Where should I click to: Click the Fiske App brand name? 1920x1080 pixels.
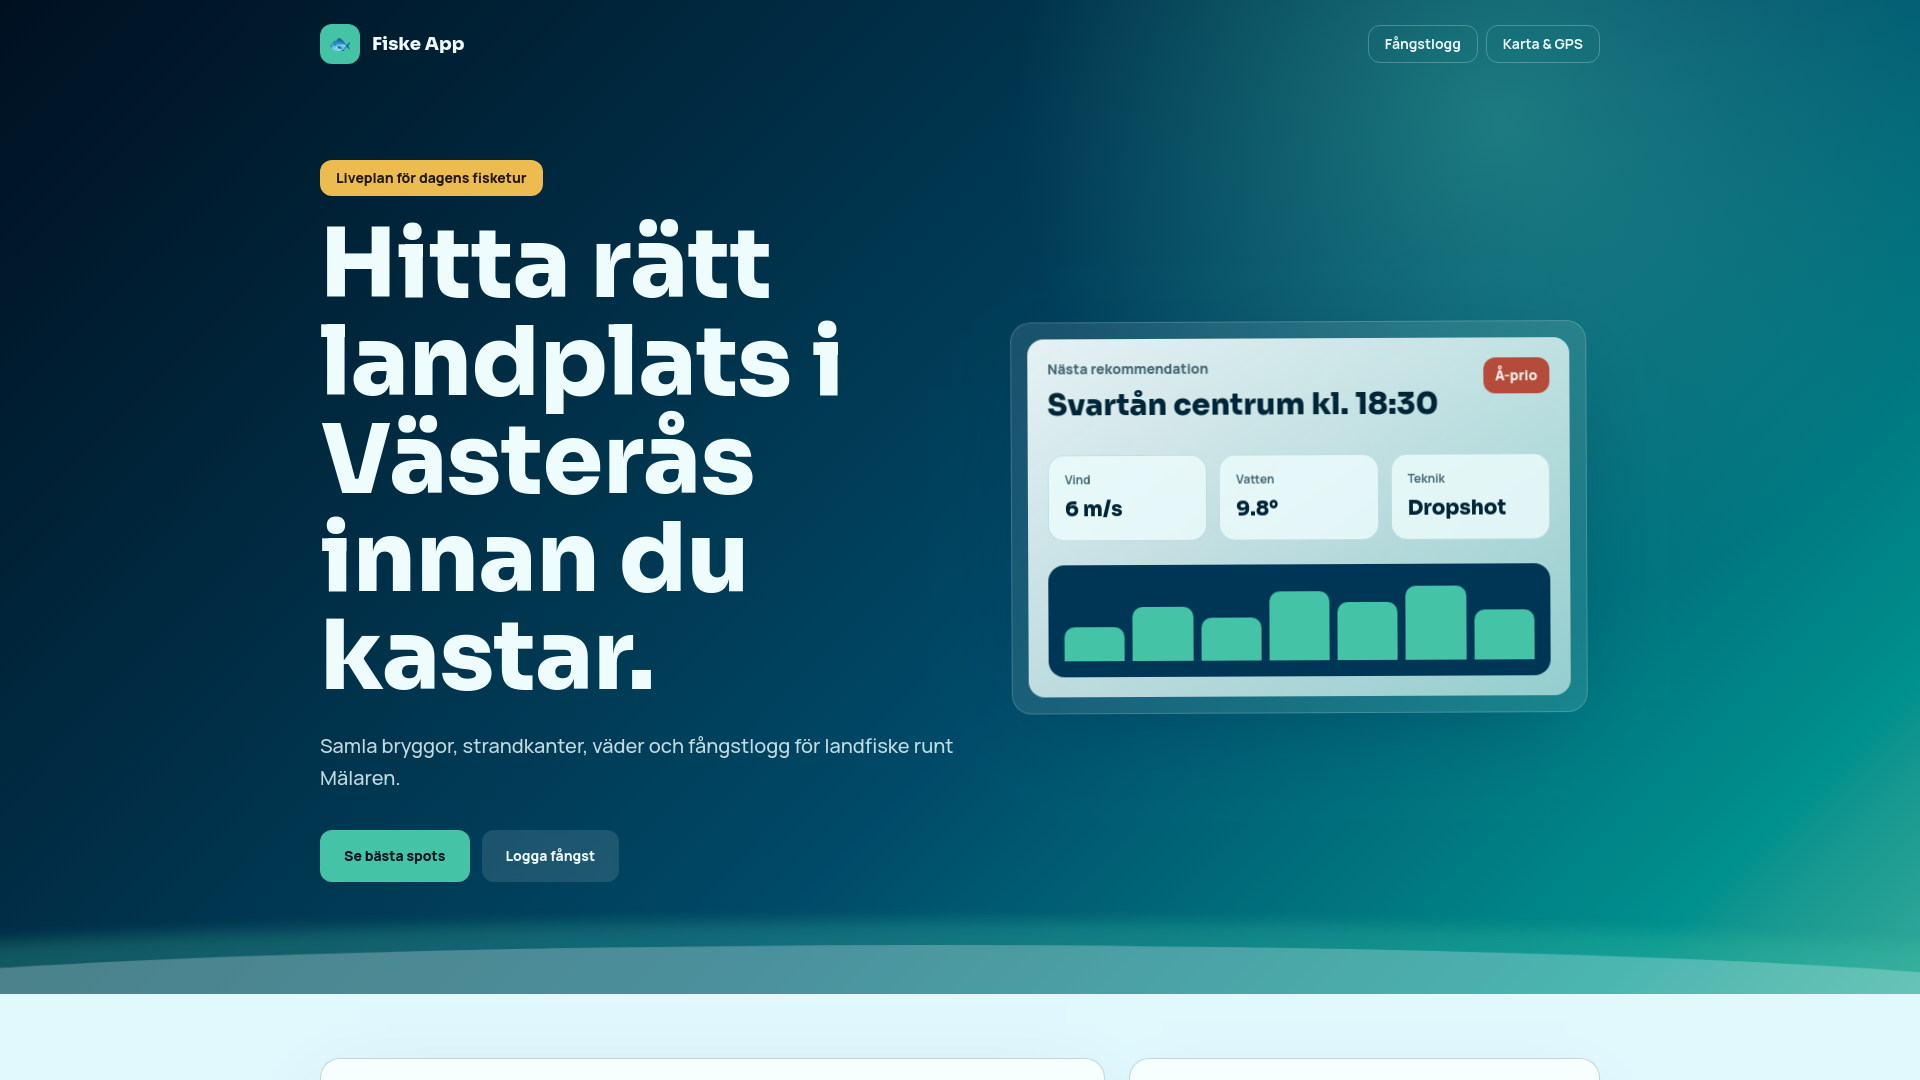pos(418,44)
